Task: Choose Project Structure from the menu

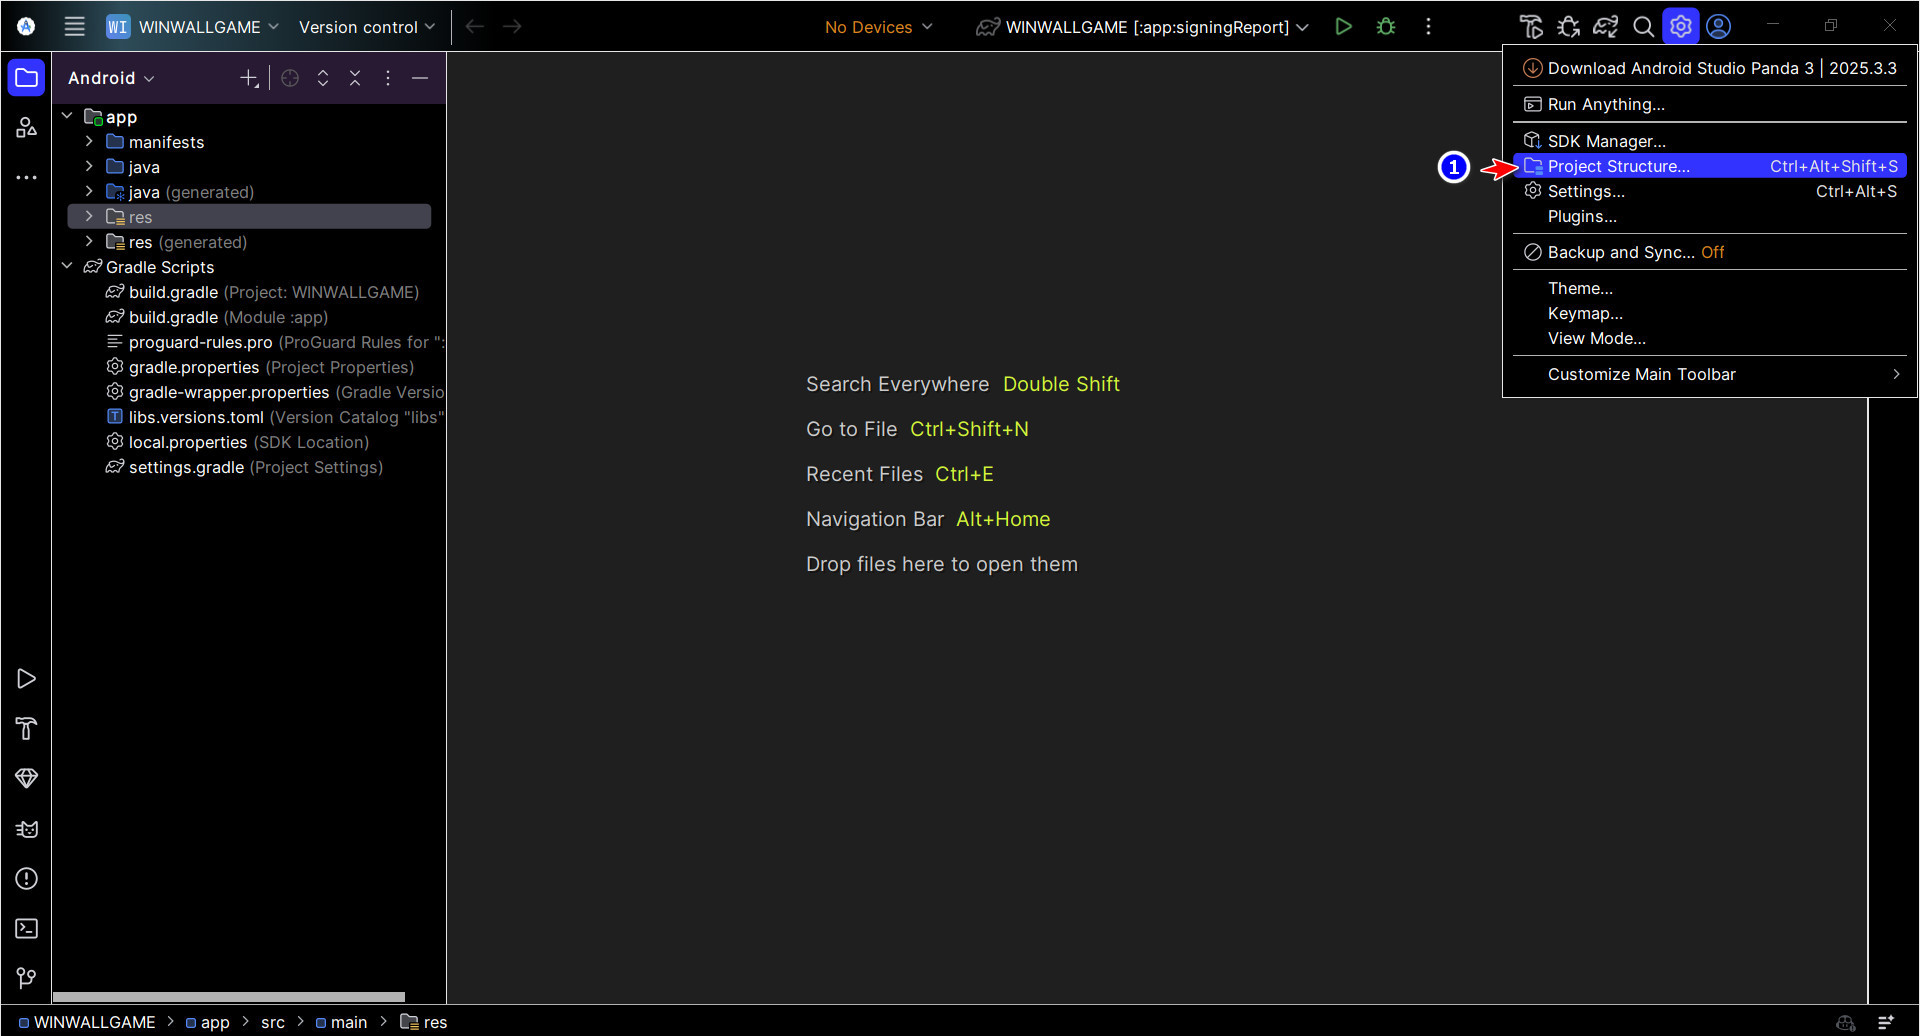Action: click(1618, 166)
